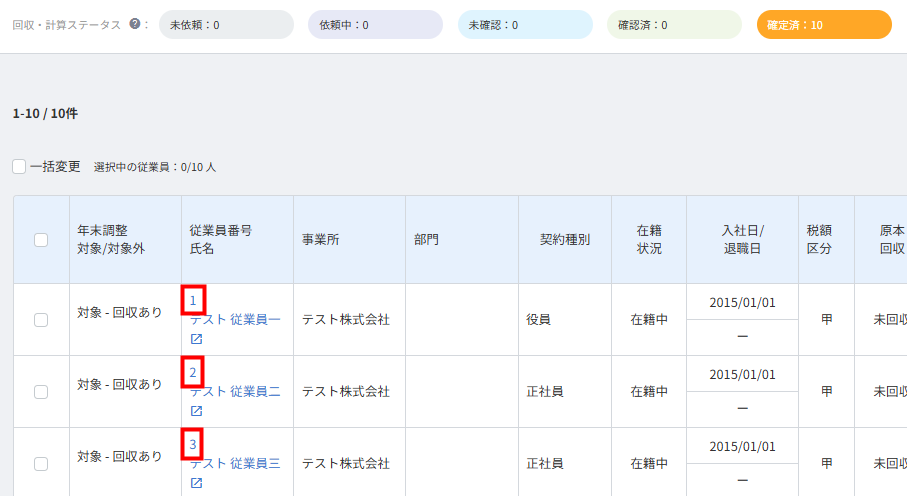This screenshot has height=496, width=907.
Task: Select the orange 確定済：10 status pill
Action: coord(824,25)
